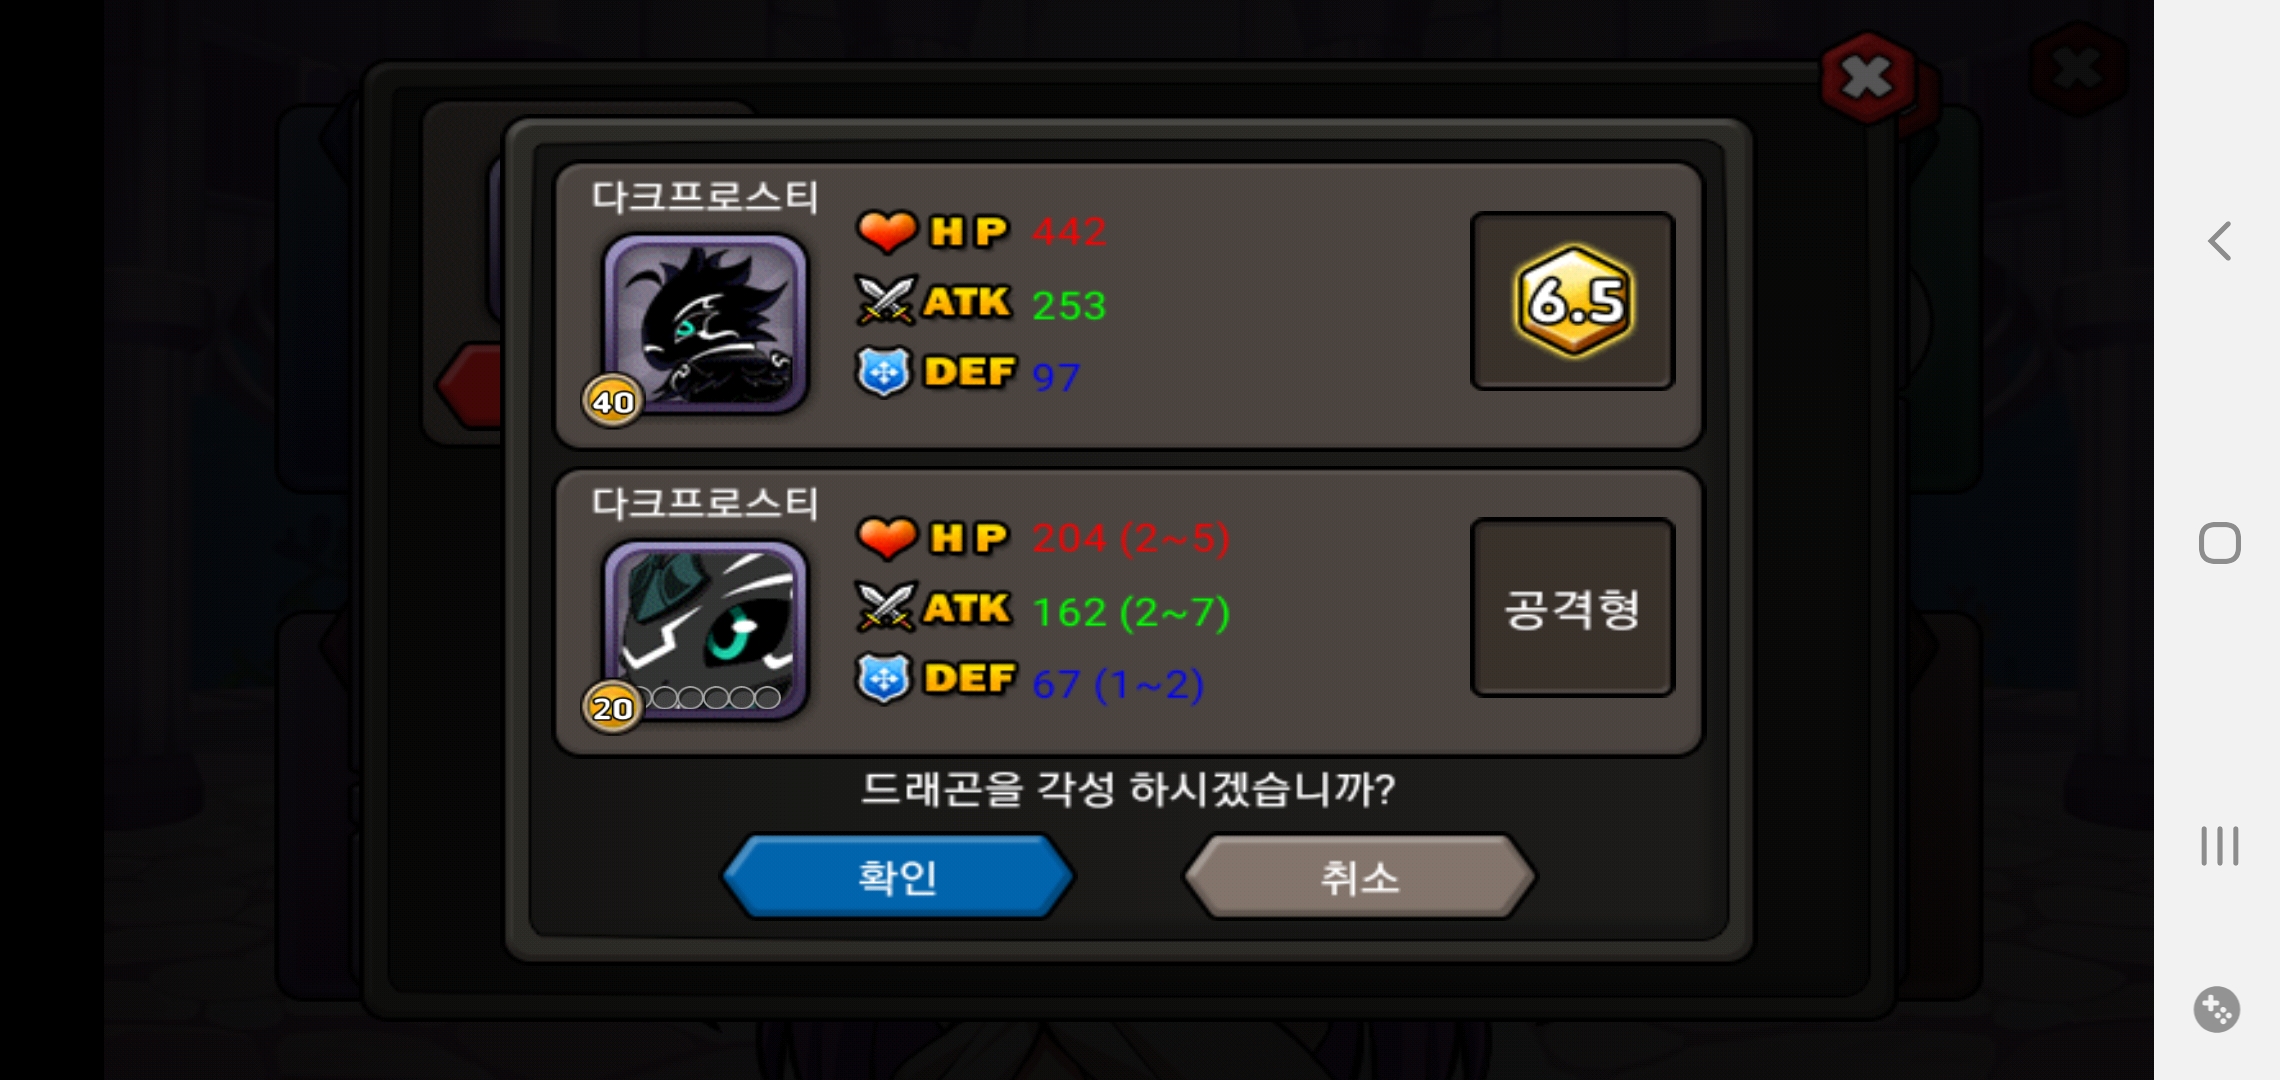Select the level 40 dark dragon portrait
This screenshot has width=2280, height=1080.
[x=705, y=323]
